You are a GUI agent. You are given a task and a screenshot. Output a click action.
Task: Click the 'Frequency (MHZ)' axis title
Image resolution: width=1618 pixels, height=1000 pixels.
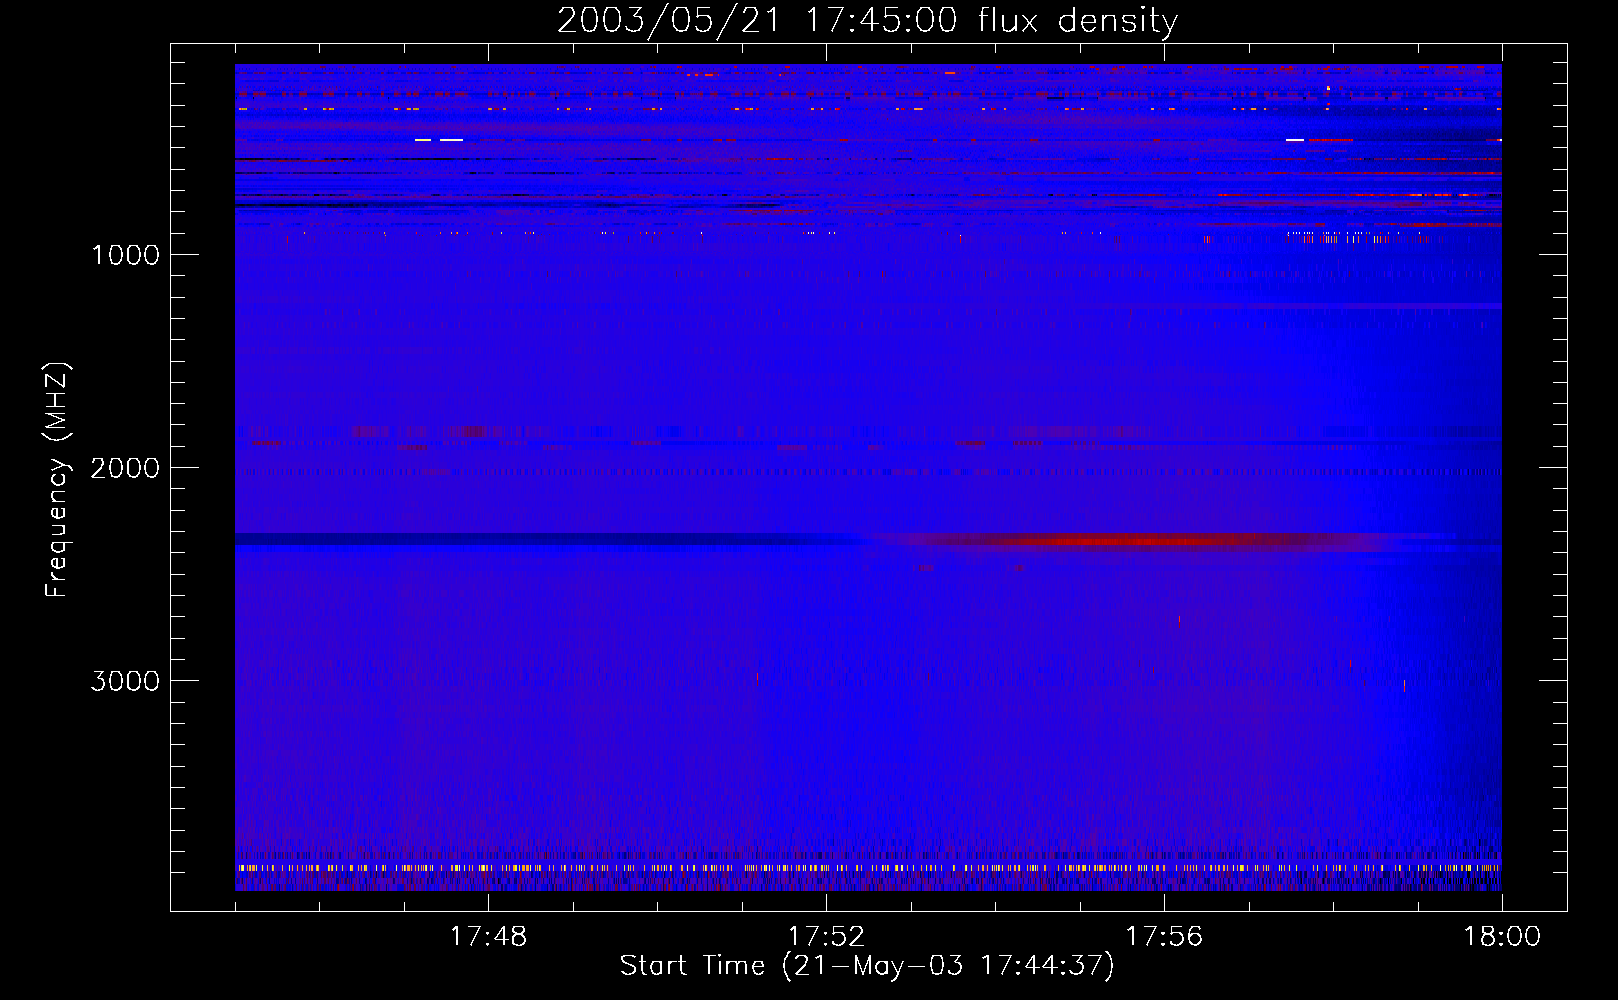pyautogui.click(x=58, y=480)
